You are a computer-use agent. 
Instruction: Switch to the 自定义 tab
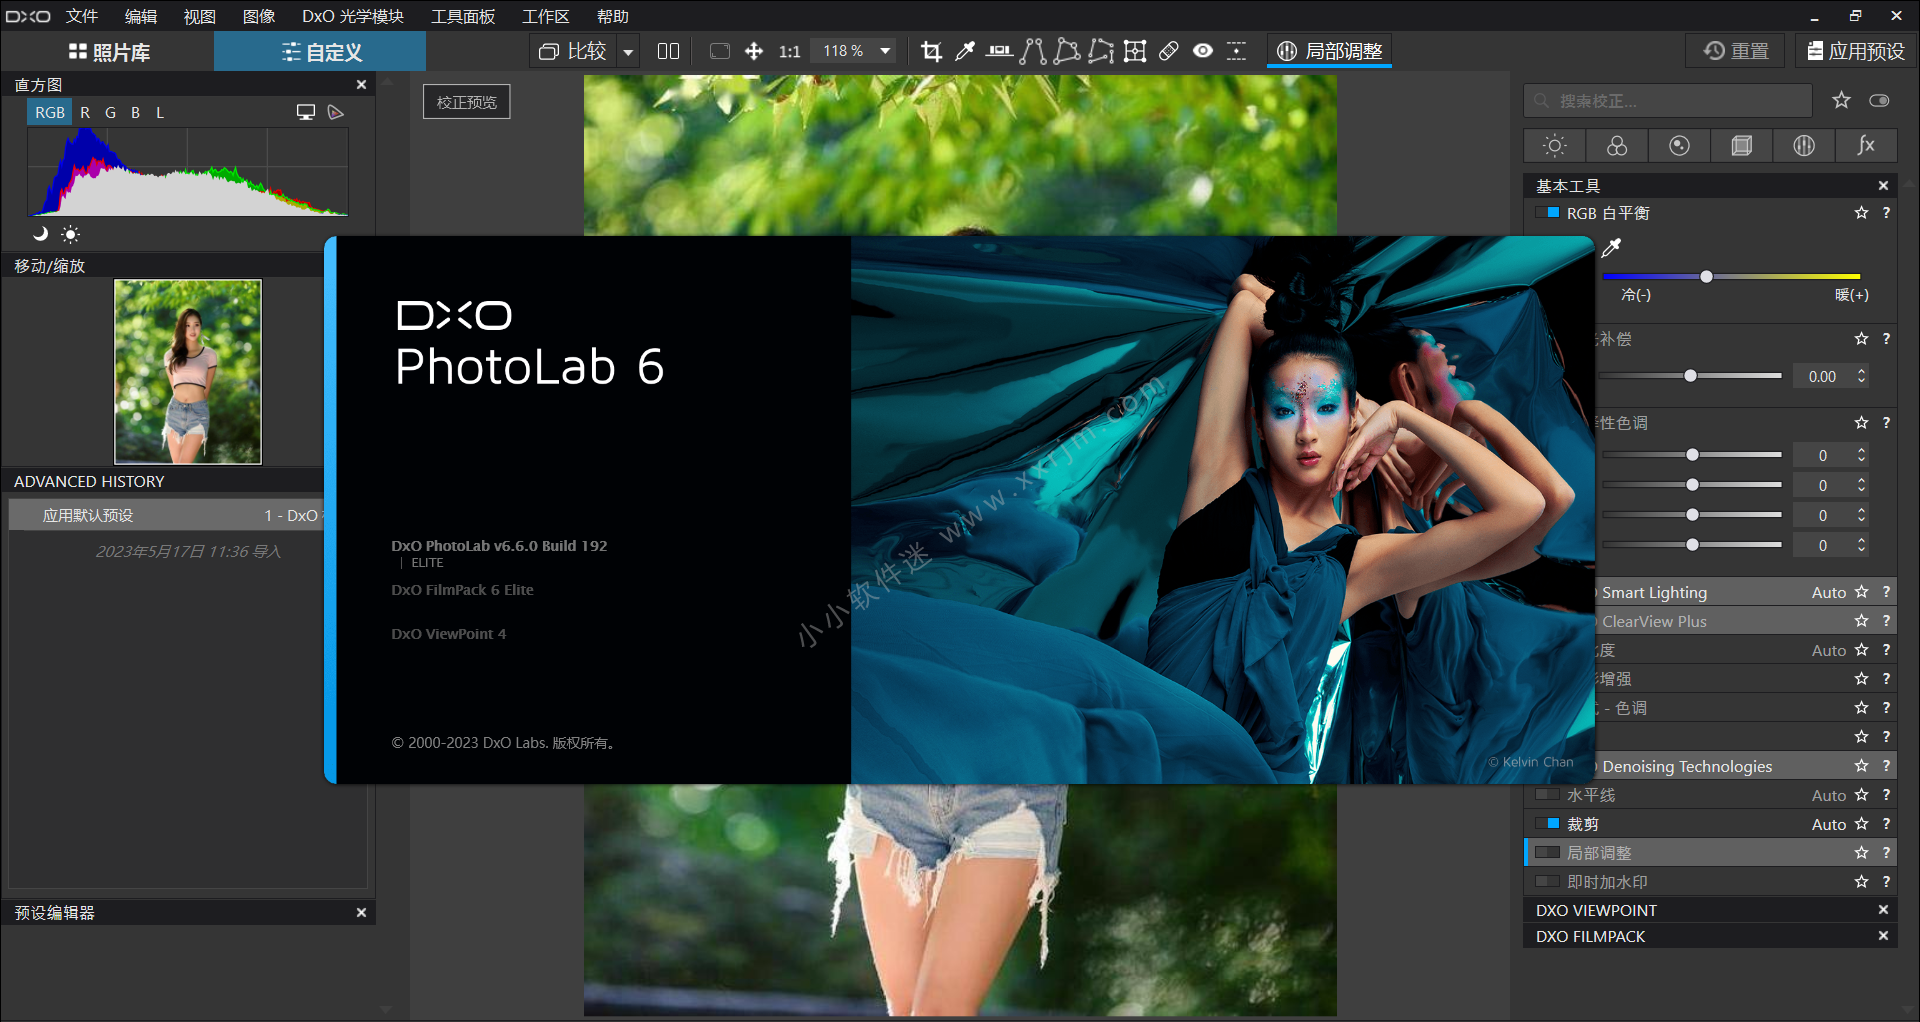tap(320, 52)
